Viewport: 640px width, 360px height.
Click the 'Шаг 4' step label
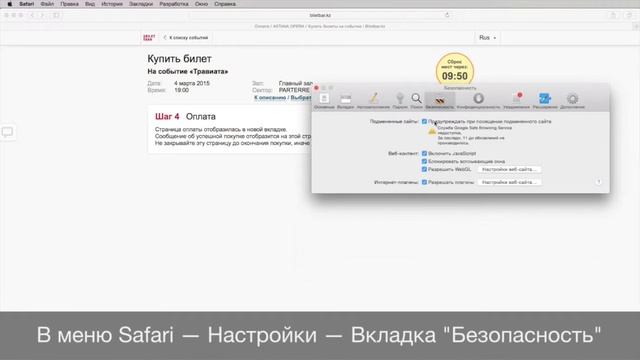(167, 117)
